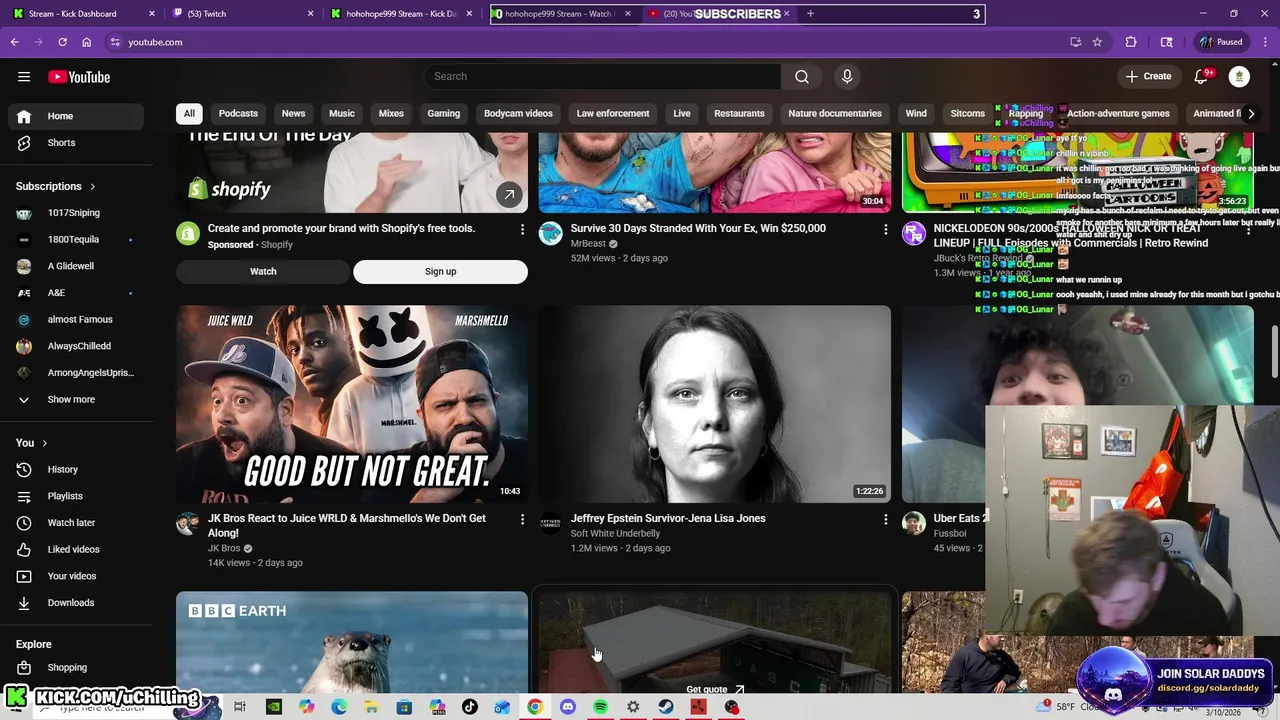Select the Bodycam videos filter chip

tap(518, 114)
